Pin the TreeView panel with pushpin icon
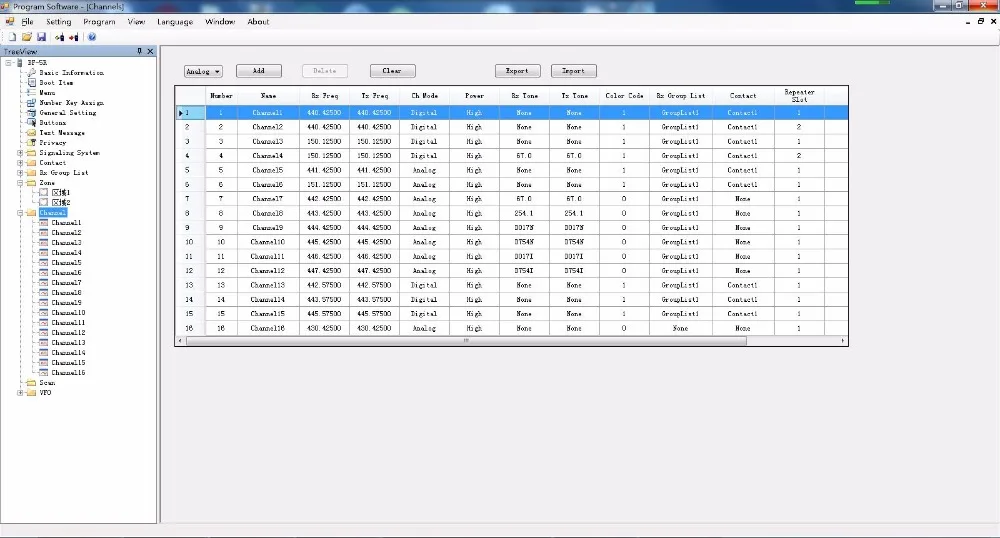 (140, 51)
